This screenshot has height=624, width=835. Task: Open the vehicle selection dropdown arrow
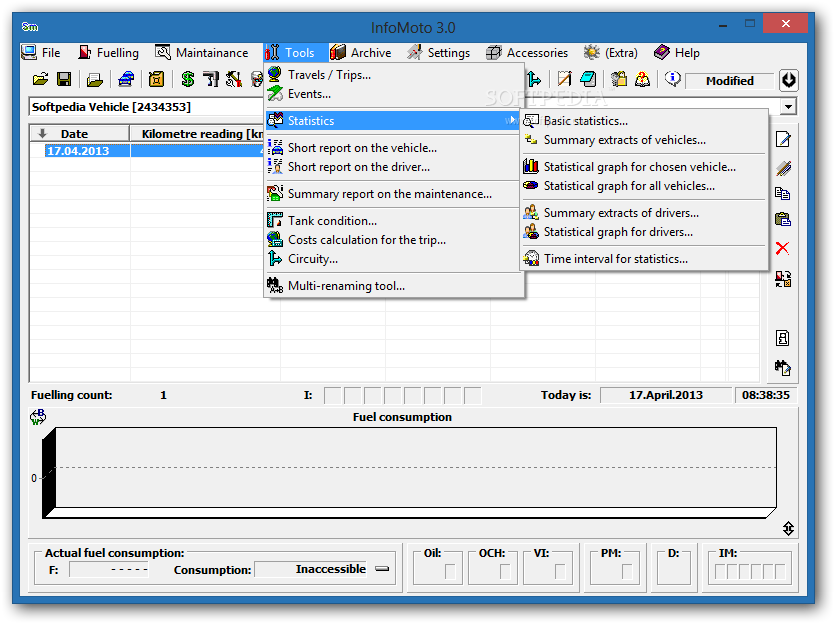coord(788,106)
